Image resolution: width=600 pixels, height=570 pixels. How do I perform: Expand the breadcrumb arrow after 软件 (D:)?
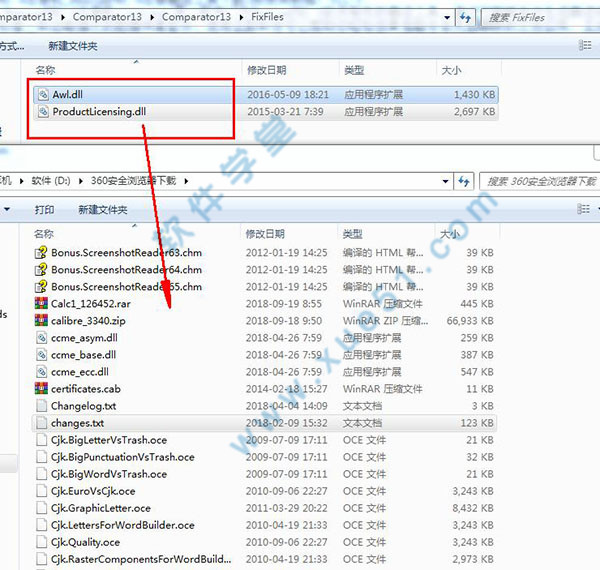tap(84, 180)
